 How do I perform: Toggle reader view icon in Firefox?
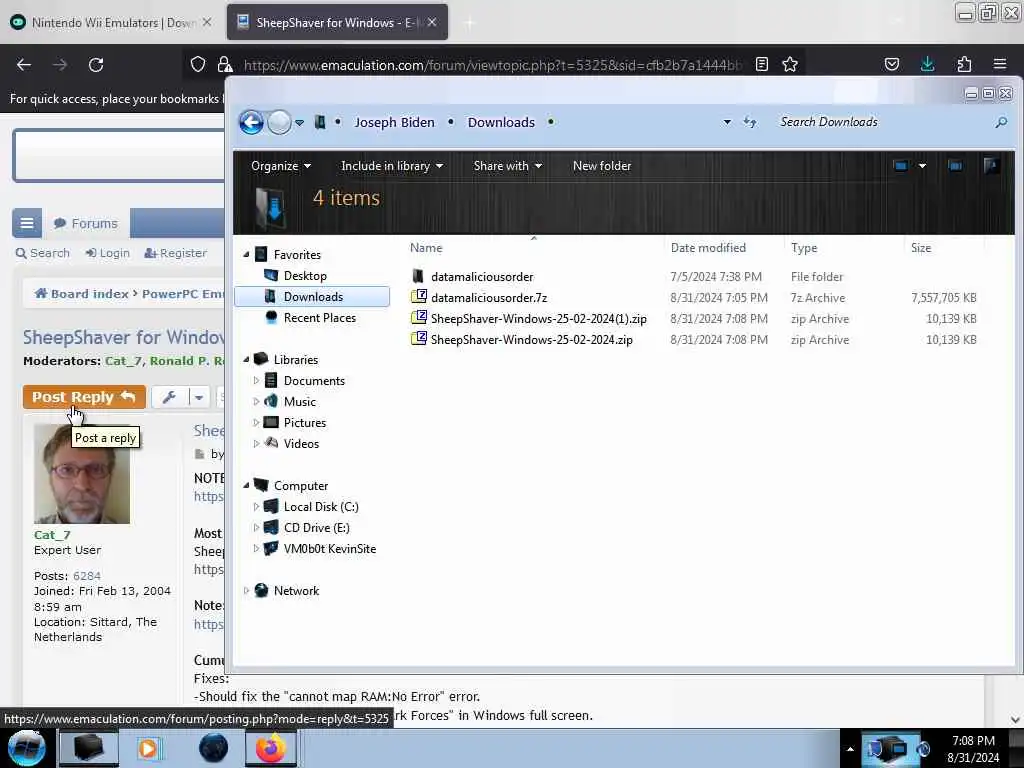761,64
